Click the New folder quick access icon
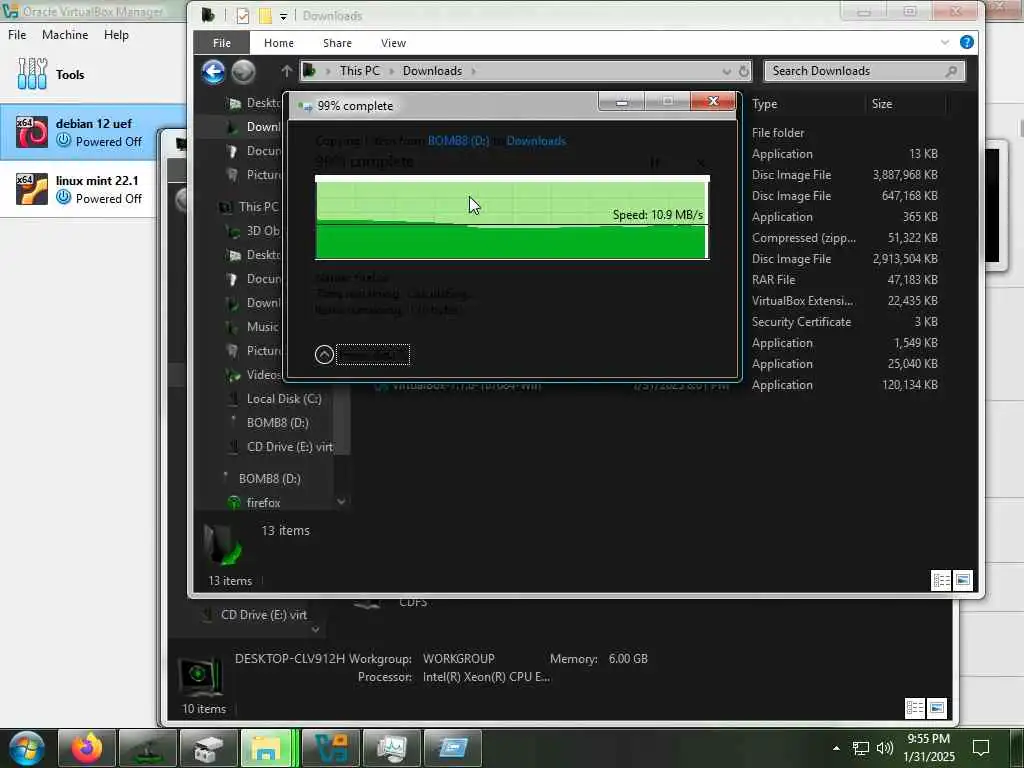 coord(265,16)
